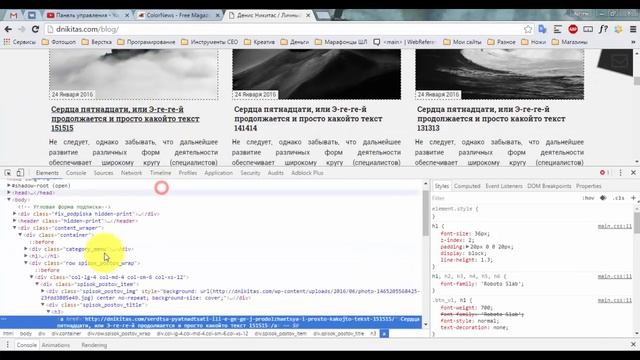Expand the head node in DOM tree
Image resolution: width=640 pixels, height=360 pixels.
(x=9, y=193)
